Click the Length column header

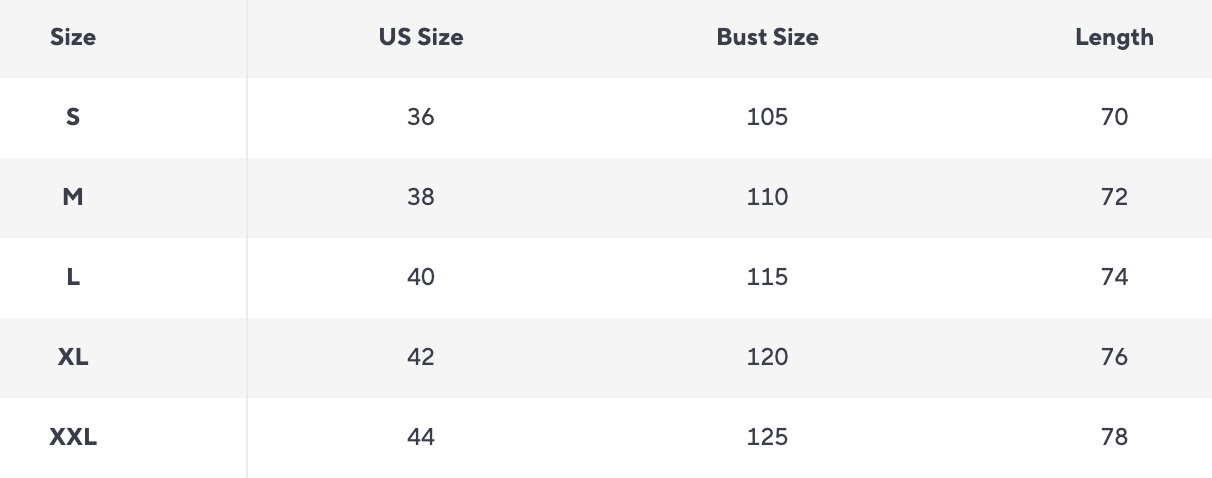(x=1114, y=38)
